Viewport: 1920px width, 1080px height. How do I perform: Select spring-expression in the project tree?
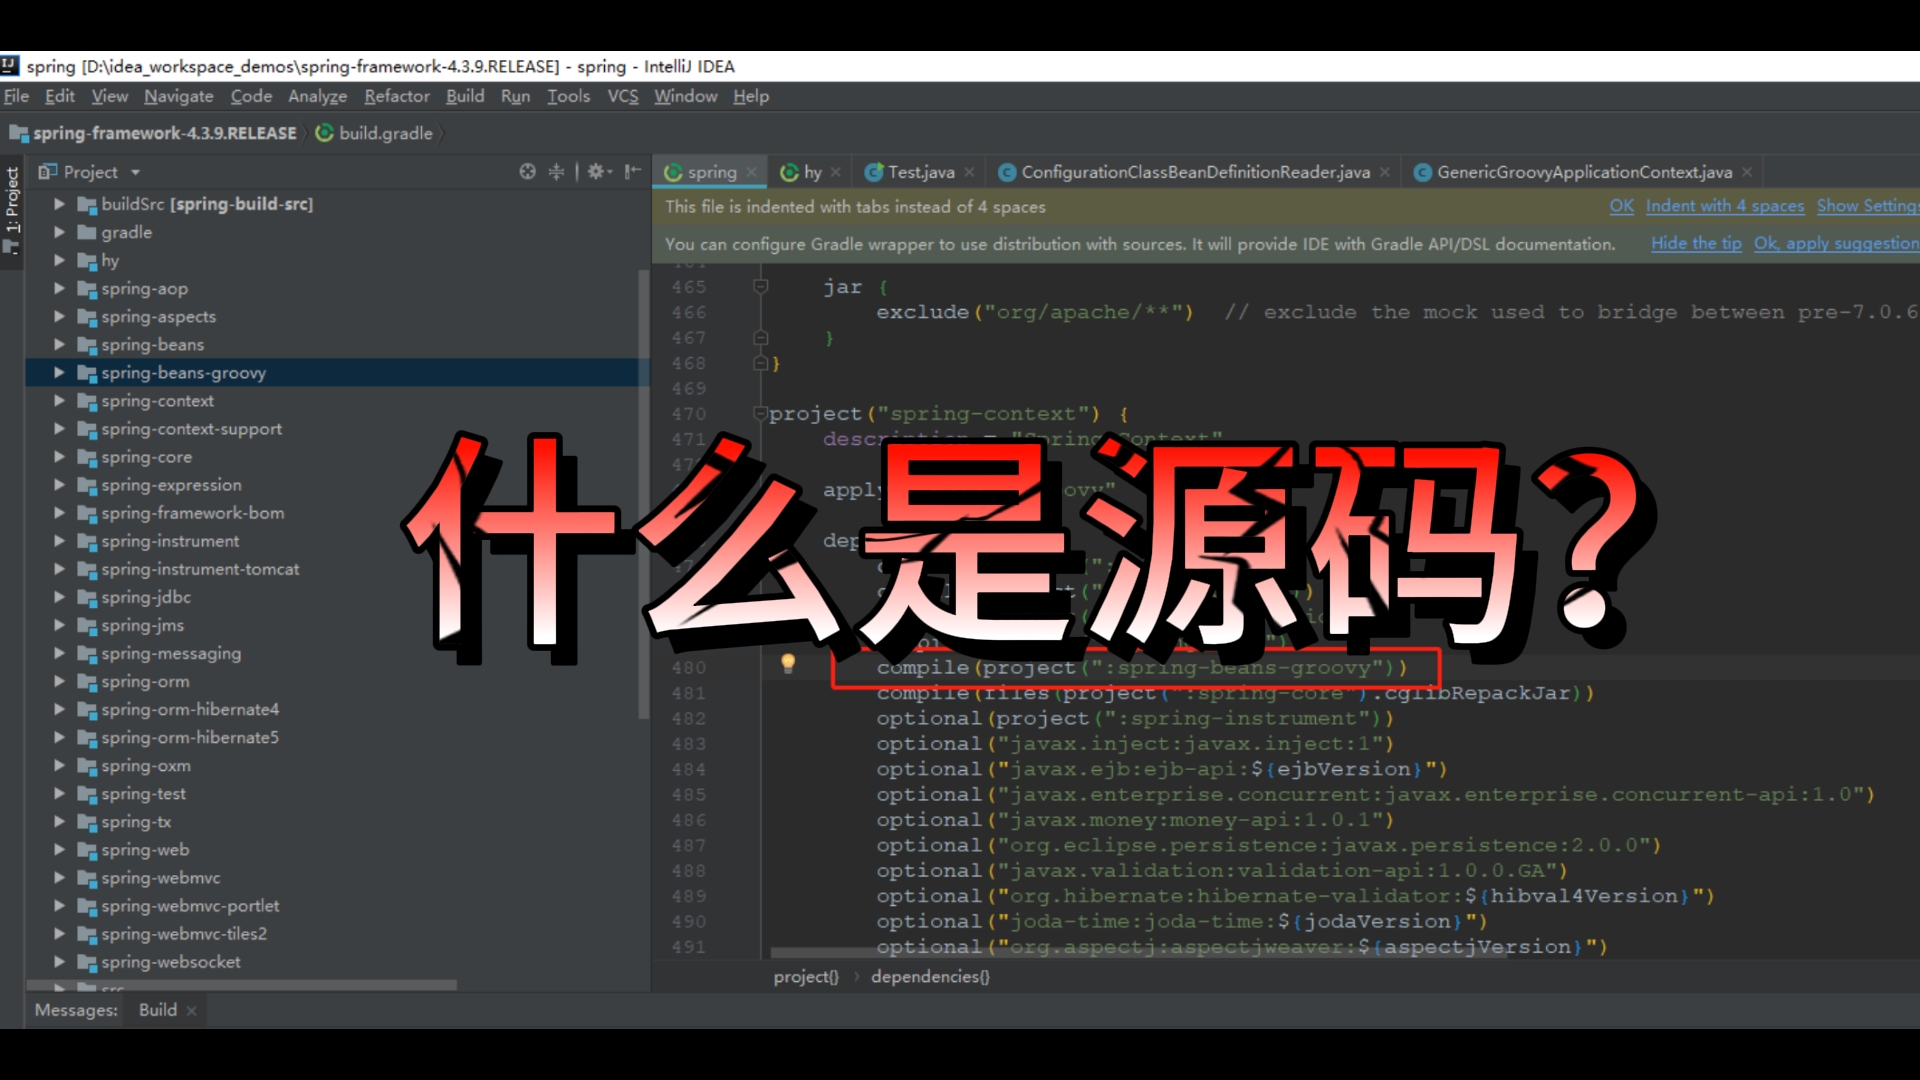[171, 485]
